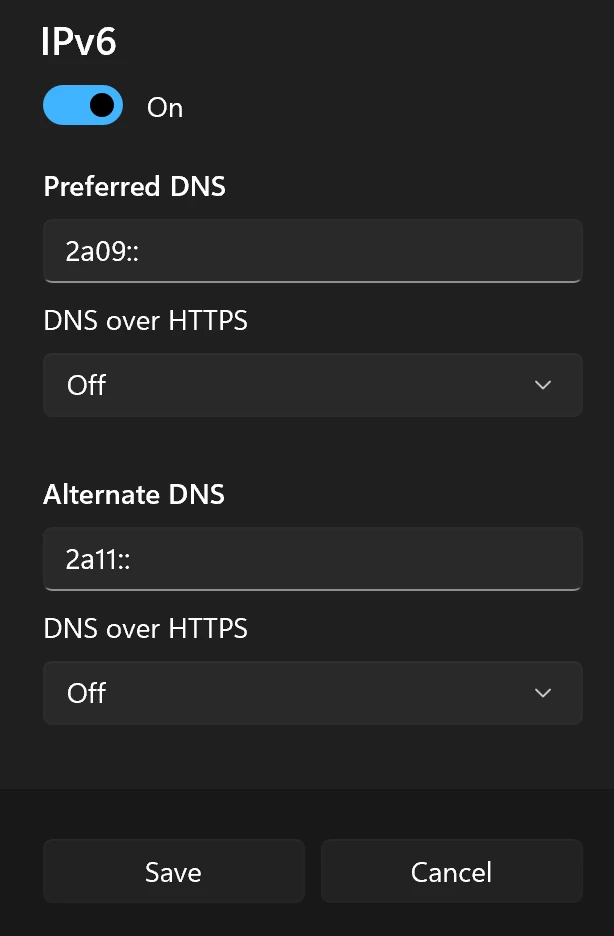Click the Preferred DNS label
Image resolution: width=614 pixels, height=936 pixels.
tap(134, 187)
